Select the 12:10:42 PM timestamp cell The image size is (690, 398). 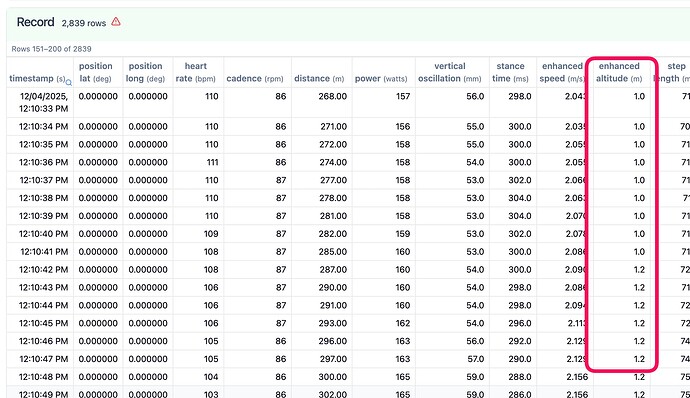point(44,269)
